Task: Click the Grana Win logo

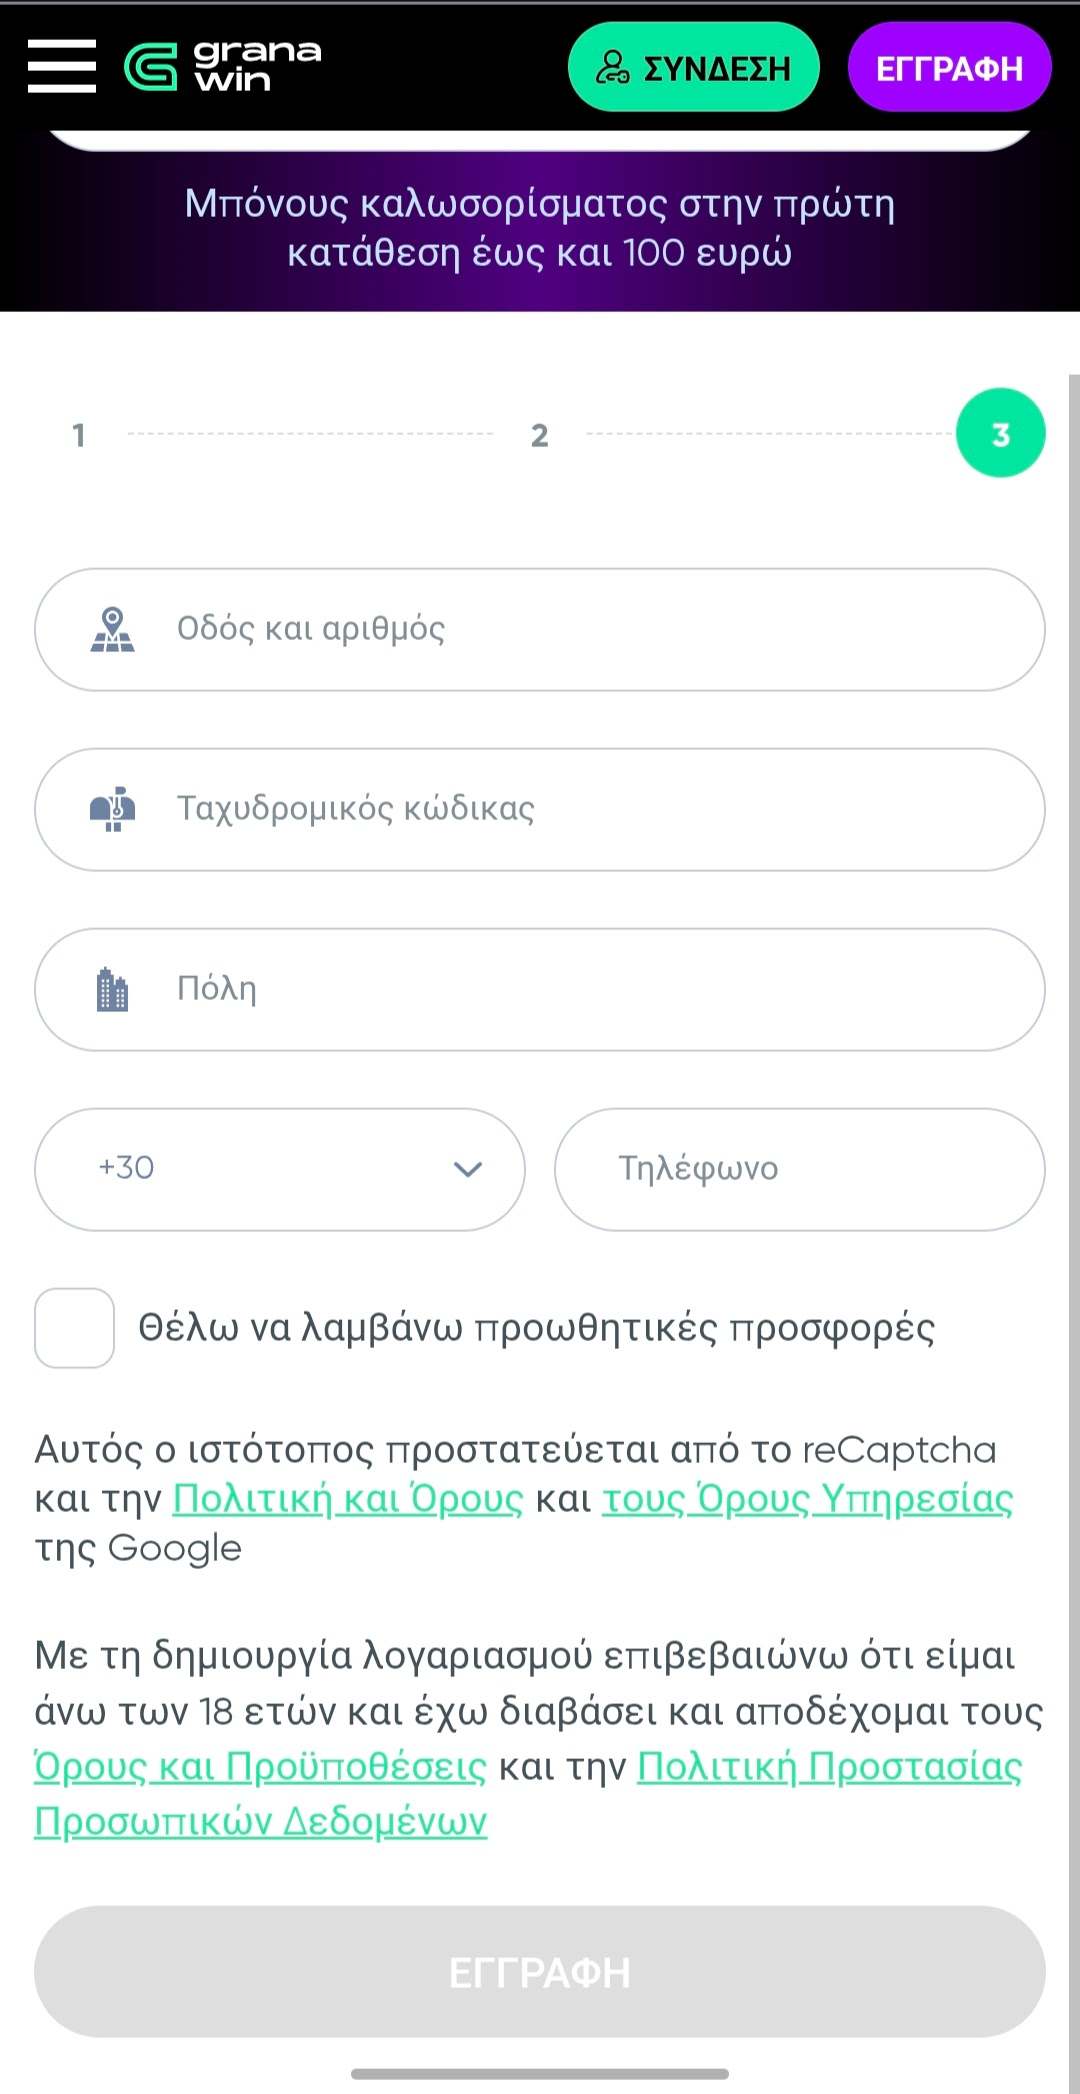Action: click(223, 66)
